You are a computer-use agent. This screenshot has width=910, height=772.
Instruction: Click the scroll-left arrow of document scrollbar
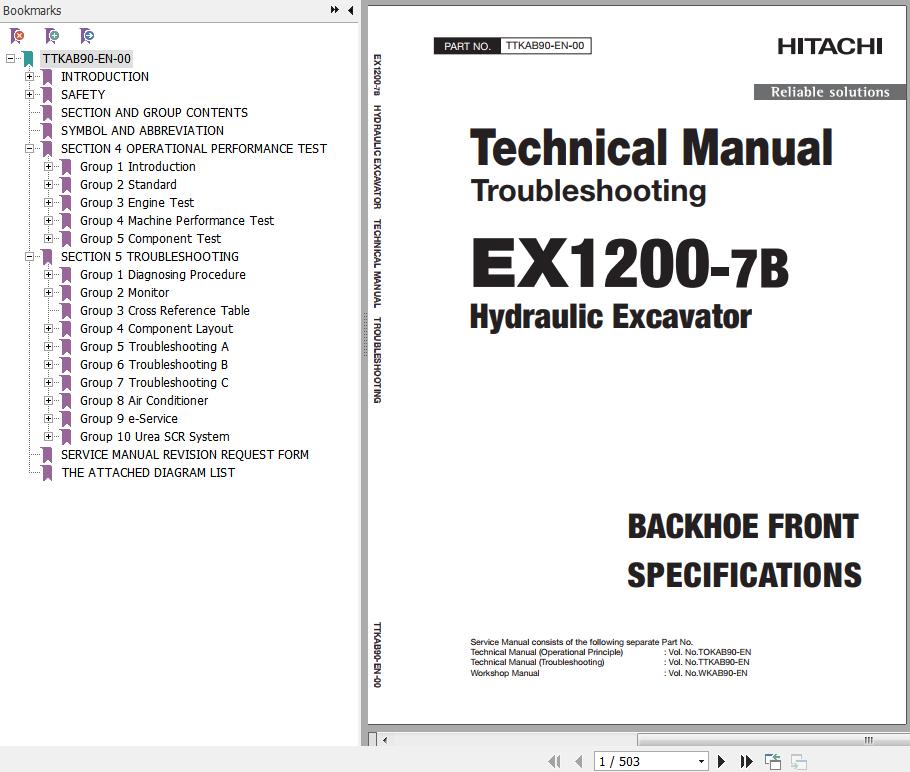385,740
